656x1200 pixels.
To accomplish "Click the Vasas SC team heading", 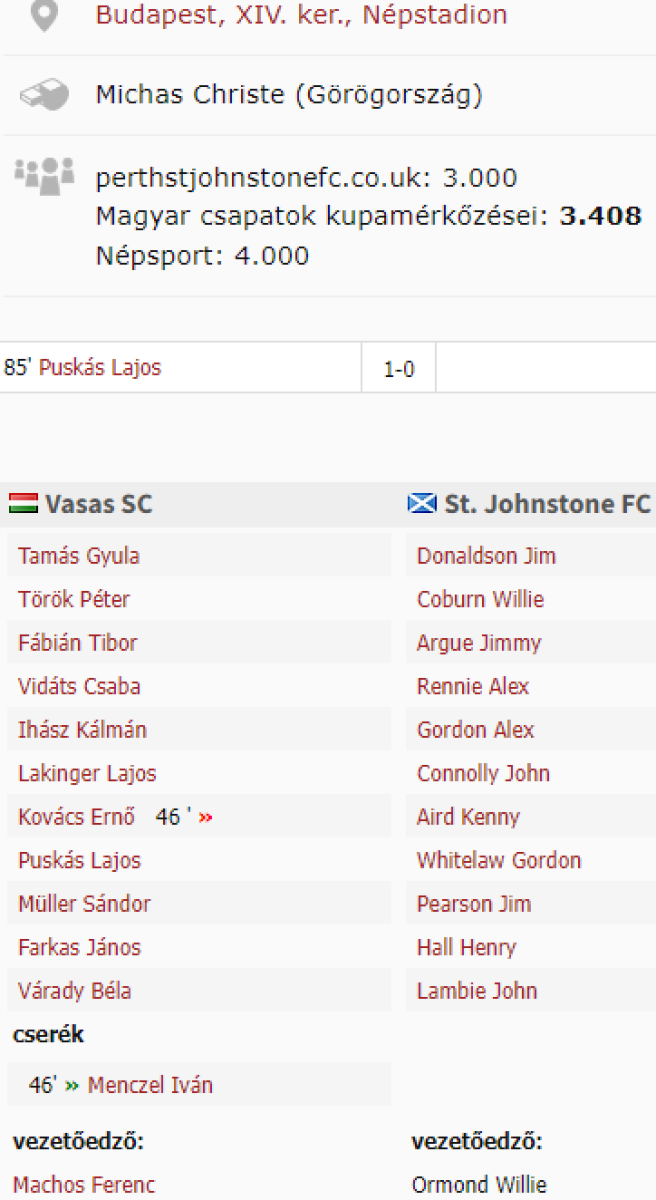I will [x=98, y=504].
